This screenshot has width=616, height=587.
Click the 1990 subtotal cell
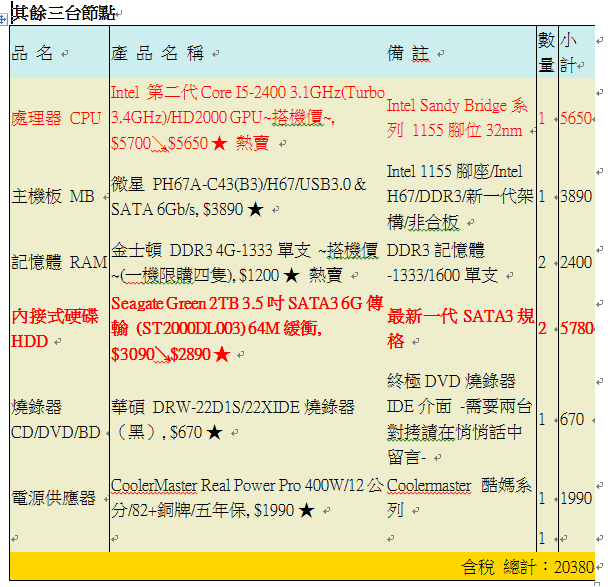click(576, 498)
